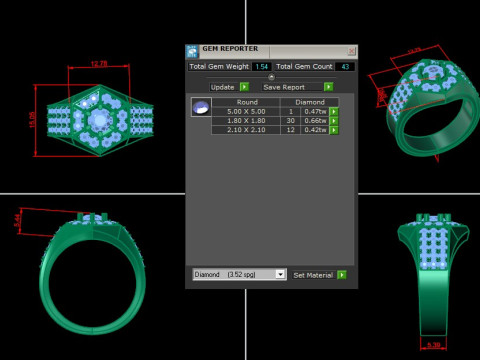Select the 1.80 X 1.80 size cell
Image resolution: width=480 pixels, height=360 pixels.
coord(246,121)
